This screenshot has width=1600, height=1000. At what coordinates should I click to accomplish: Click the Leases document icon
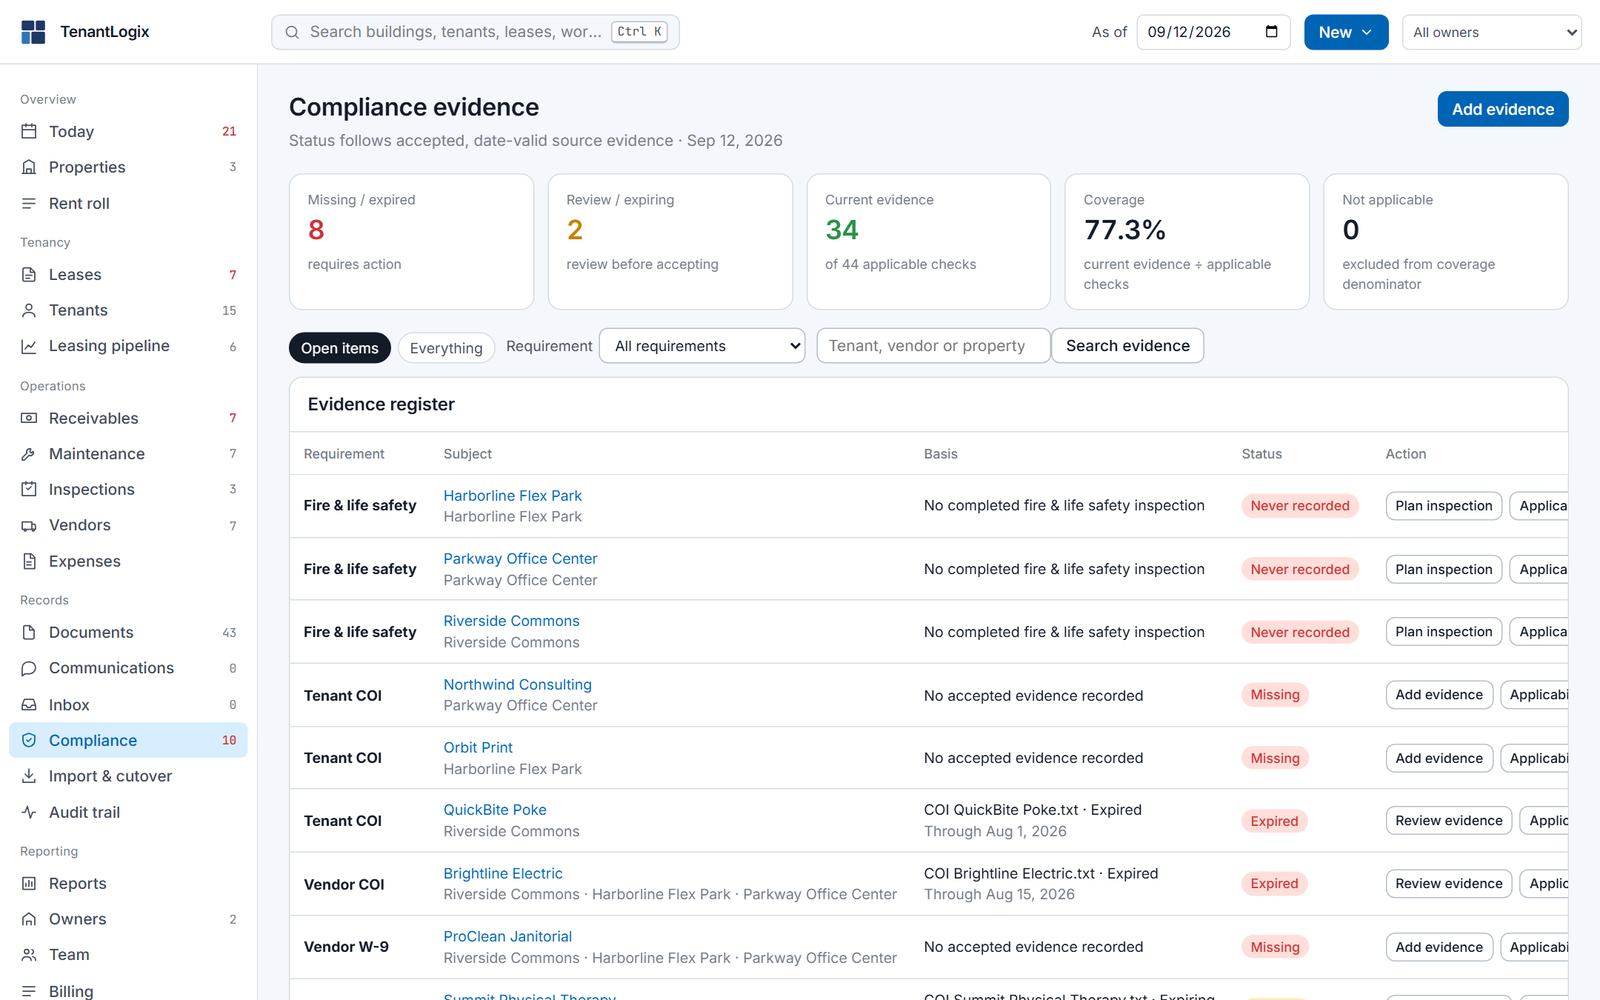(29, 274)
